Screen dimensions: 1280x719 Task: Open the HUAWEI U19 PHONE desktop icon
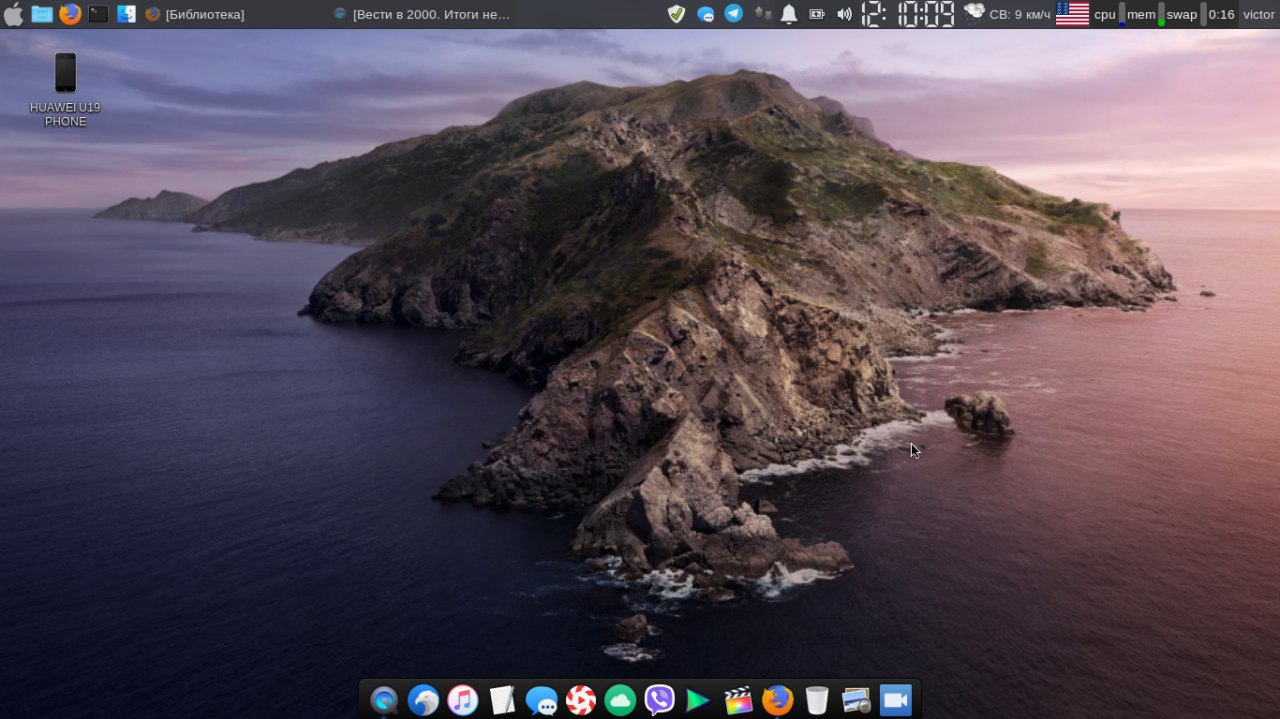(65, 90)
